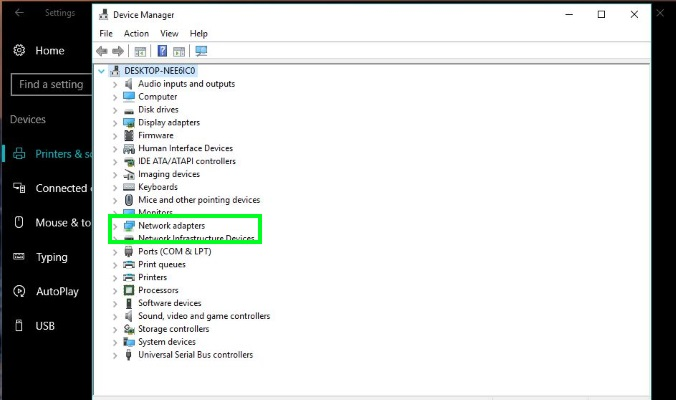Open the Properties toolbar icon
Viewport: 676px width, 400px height.
(140, 52)
